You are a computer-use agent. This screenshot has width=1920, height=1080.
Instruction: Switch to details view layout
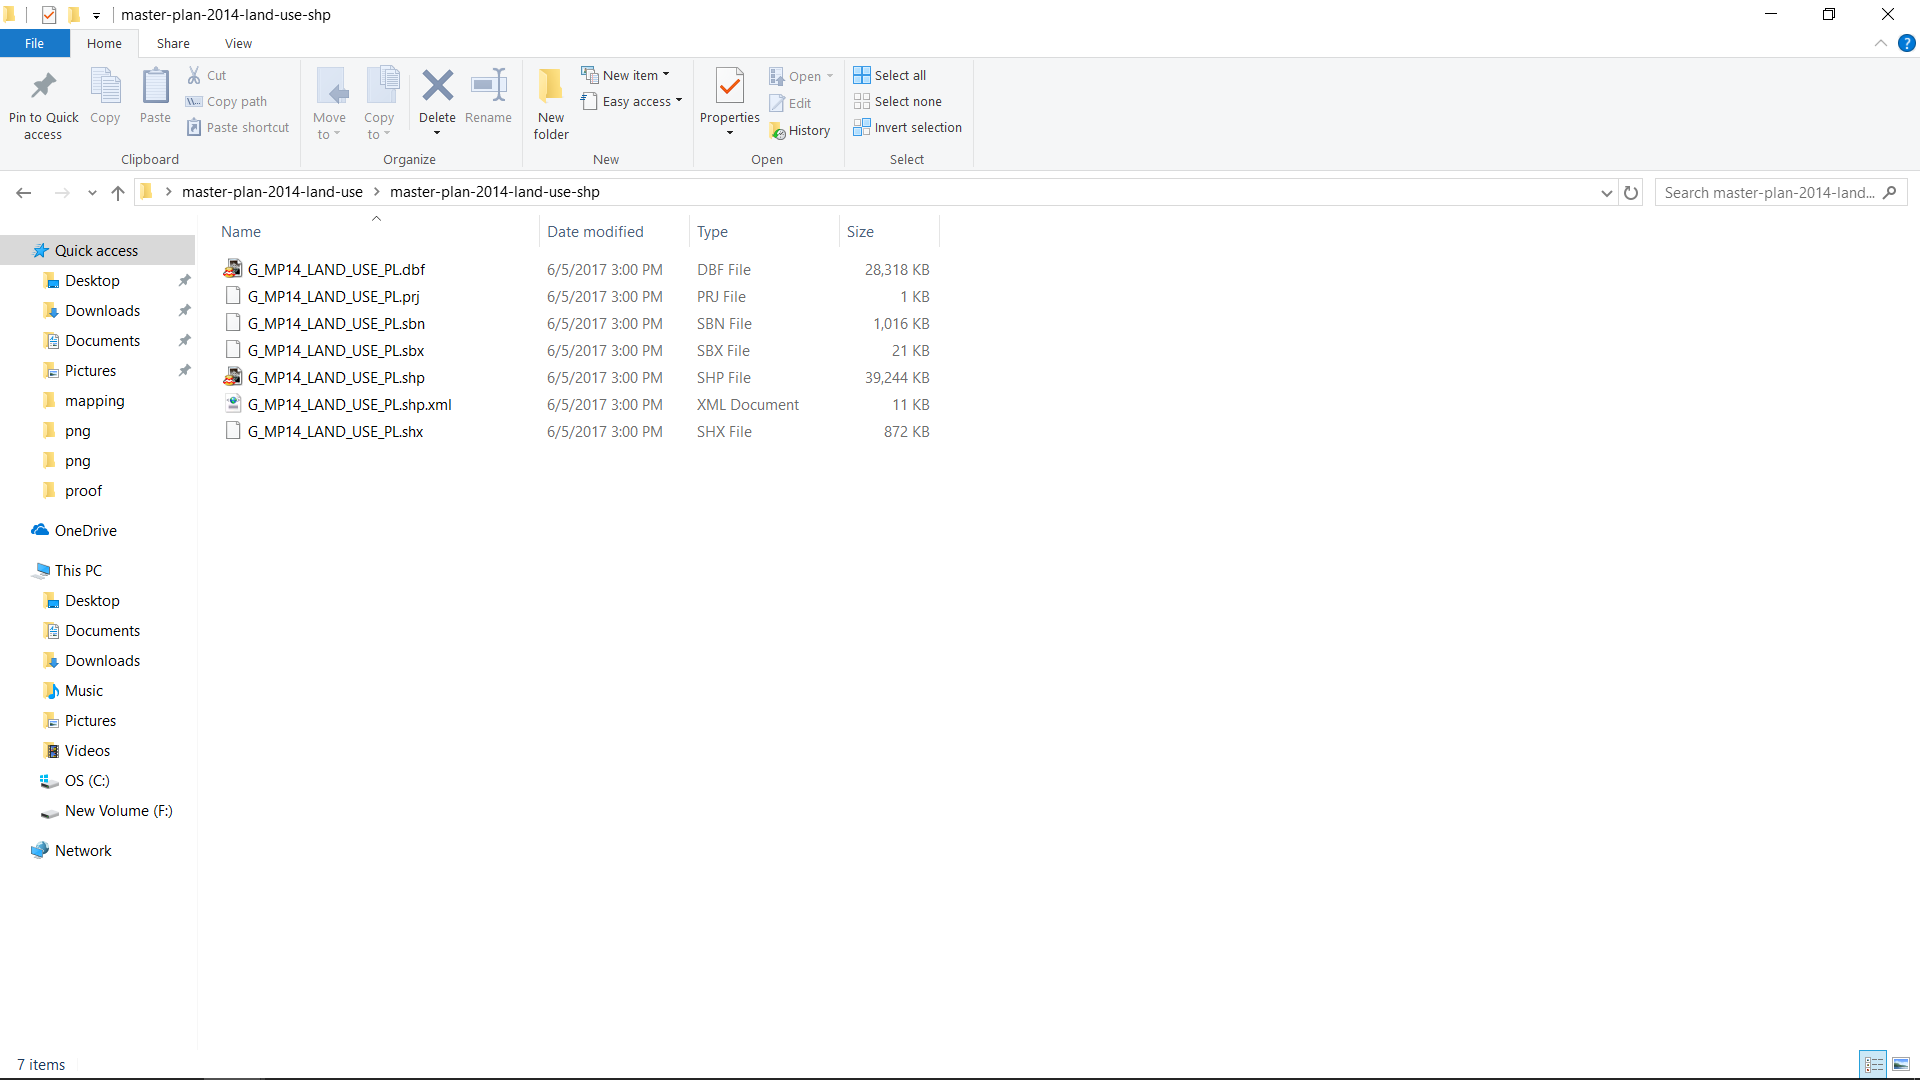click(1873, 1064)
